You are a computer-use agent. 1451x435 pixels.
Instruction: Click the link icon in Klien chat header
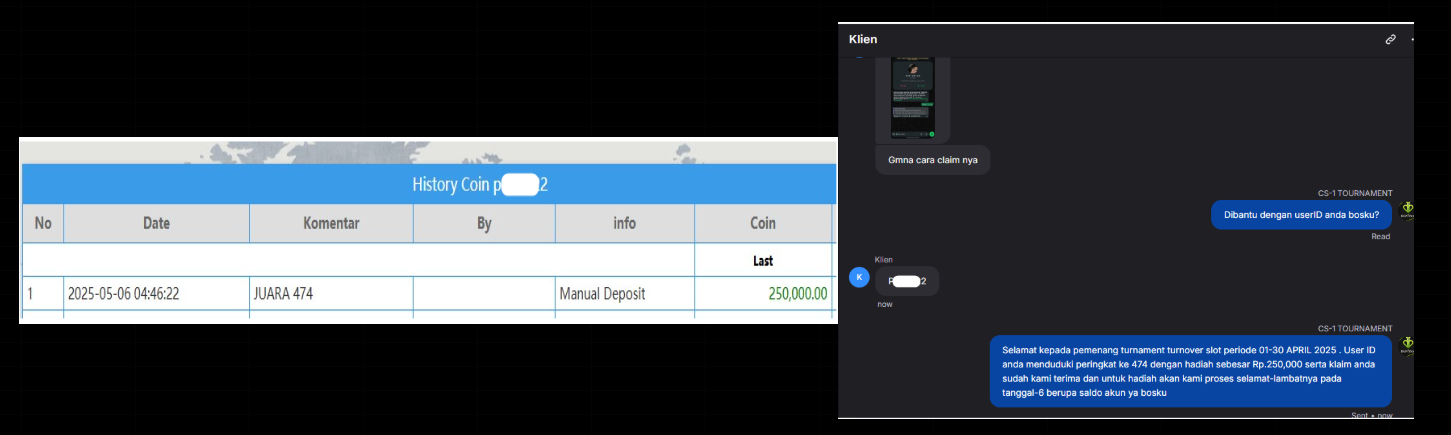coord(1390,40)
